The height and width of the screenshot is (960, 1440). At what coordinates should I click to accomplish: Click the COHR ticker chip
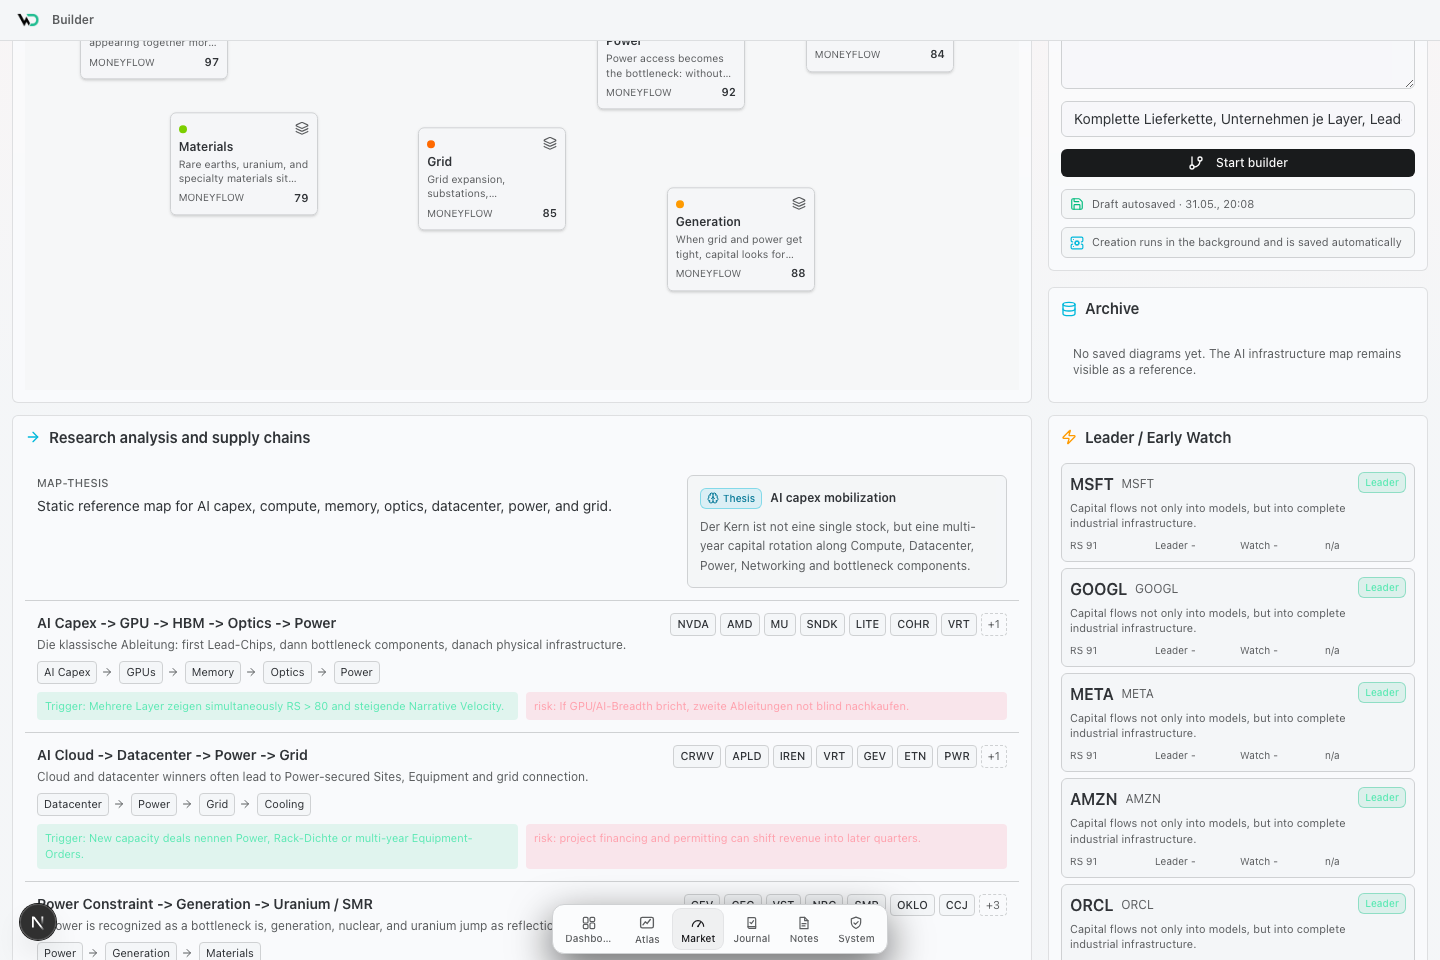914,624
